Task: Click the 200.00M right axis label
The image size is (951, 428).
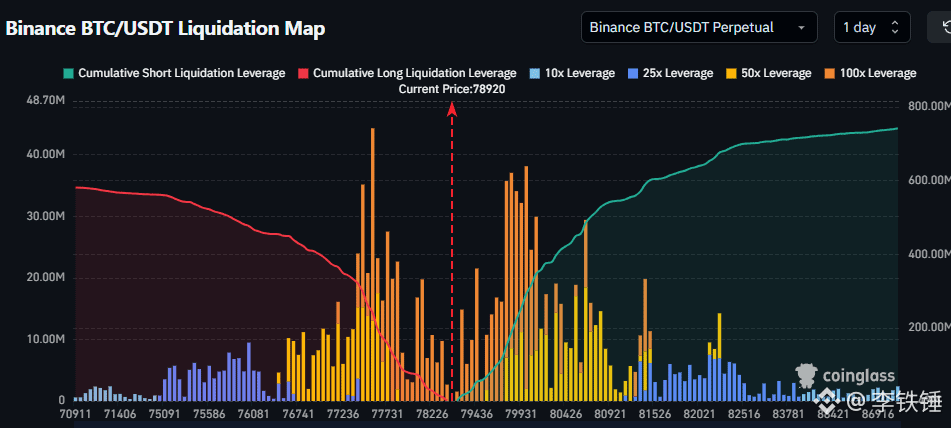Action: pos(930,327)
